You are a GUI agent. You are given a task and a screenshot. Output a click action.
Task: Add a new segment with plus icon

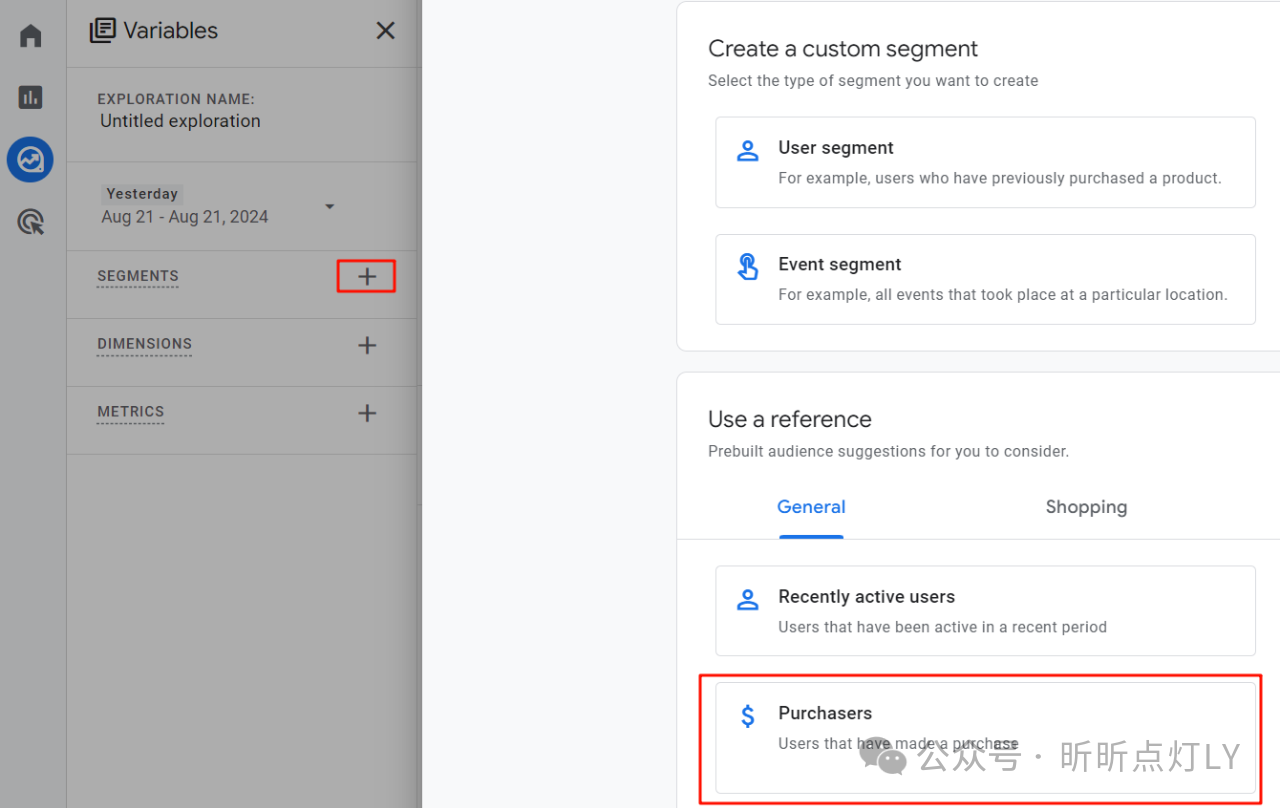pyautogui.click(x=367, y=277)
